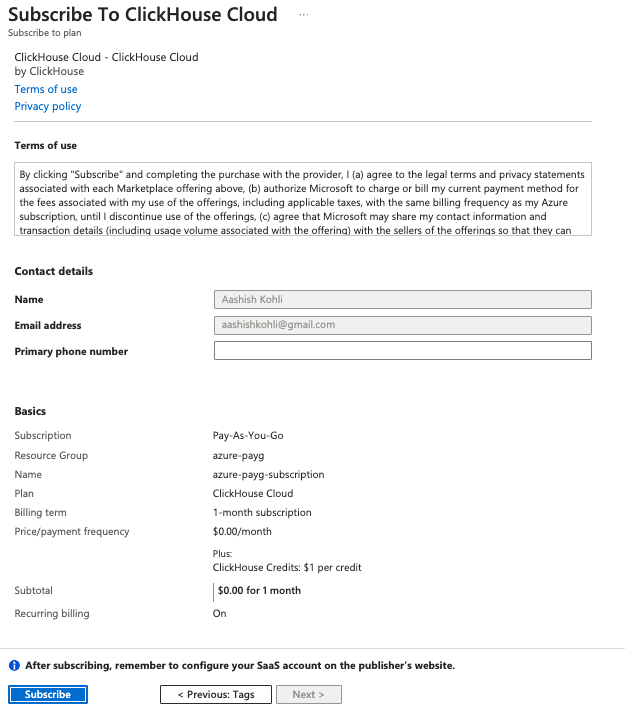Screen dimensions: 625x712
Task: Click the $0.00 for 1 month subtotal
Action: [x=259, y=590]
